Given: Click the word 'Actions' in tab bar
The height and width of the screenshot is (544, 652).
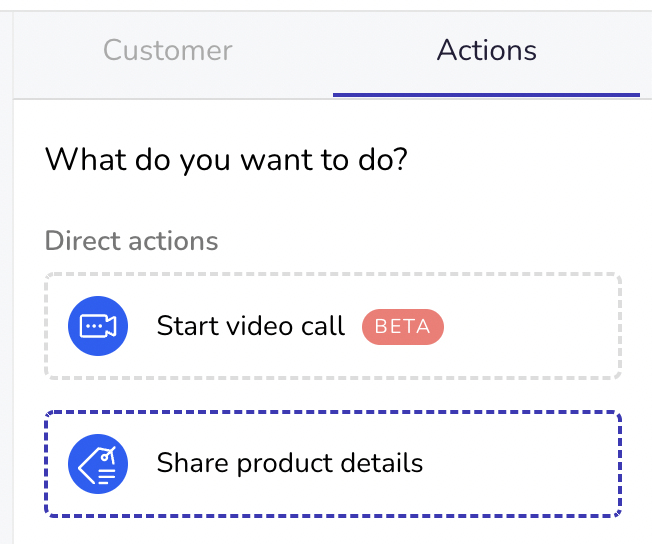Looking at the screenshot, I should point(487,50).
